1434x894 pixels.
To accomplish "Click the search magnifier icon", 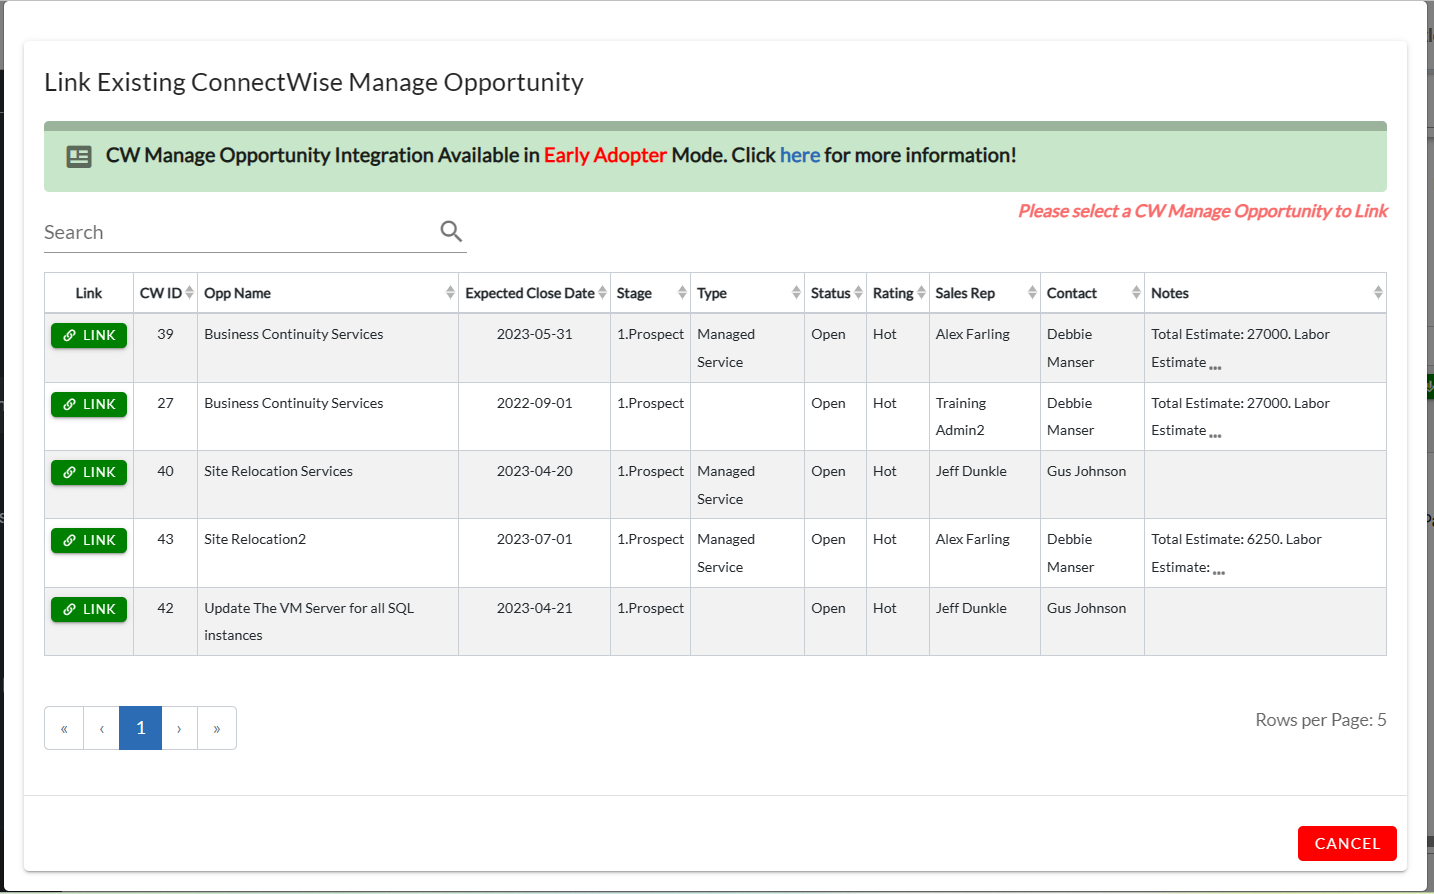I will [451, 231].
